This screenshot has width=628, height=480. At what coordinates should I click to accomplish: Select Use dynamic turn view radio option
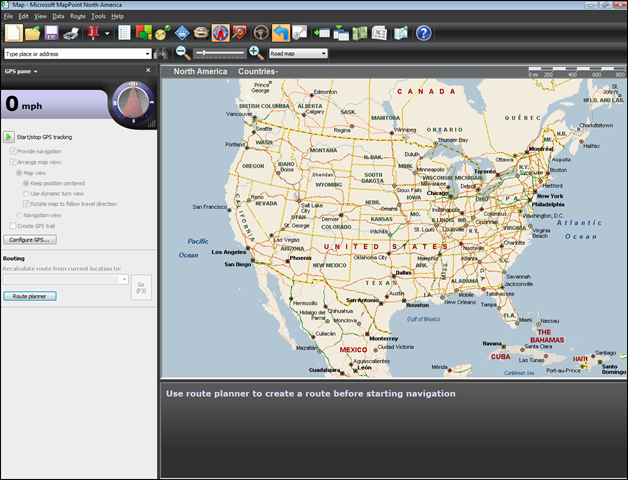pyautogui.click(x=26, y=194)
